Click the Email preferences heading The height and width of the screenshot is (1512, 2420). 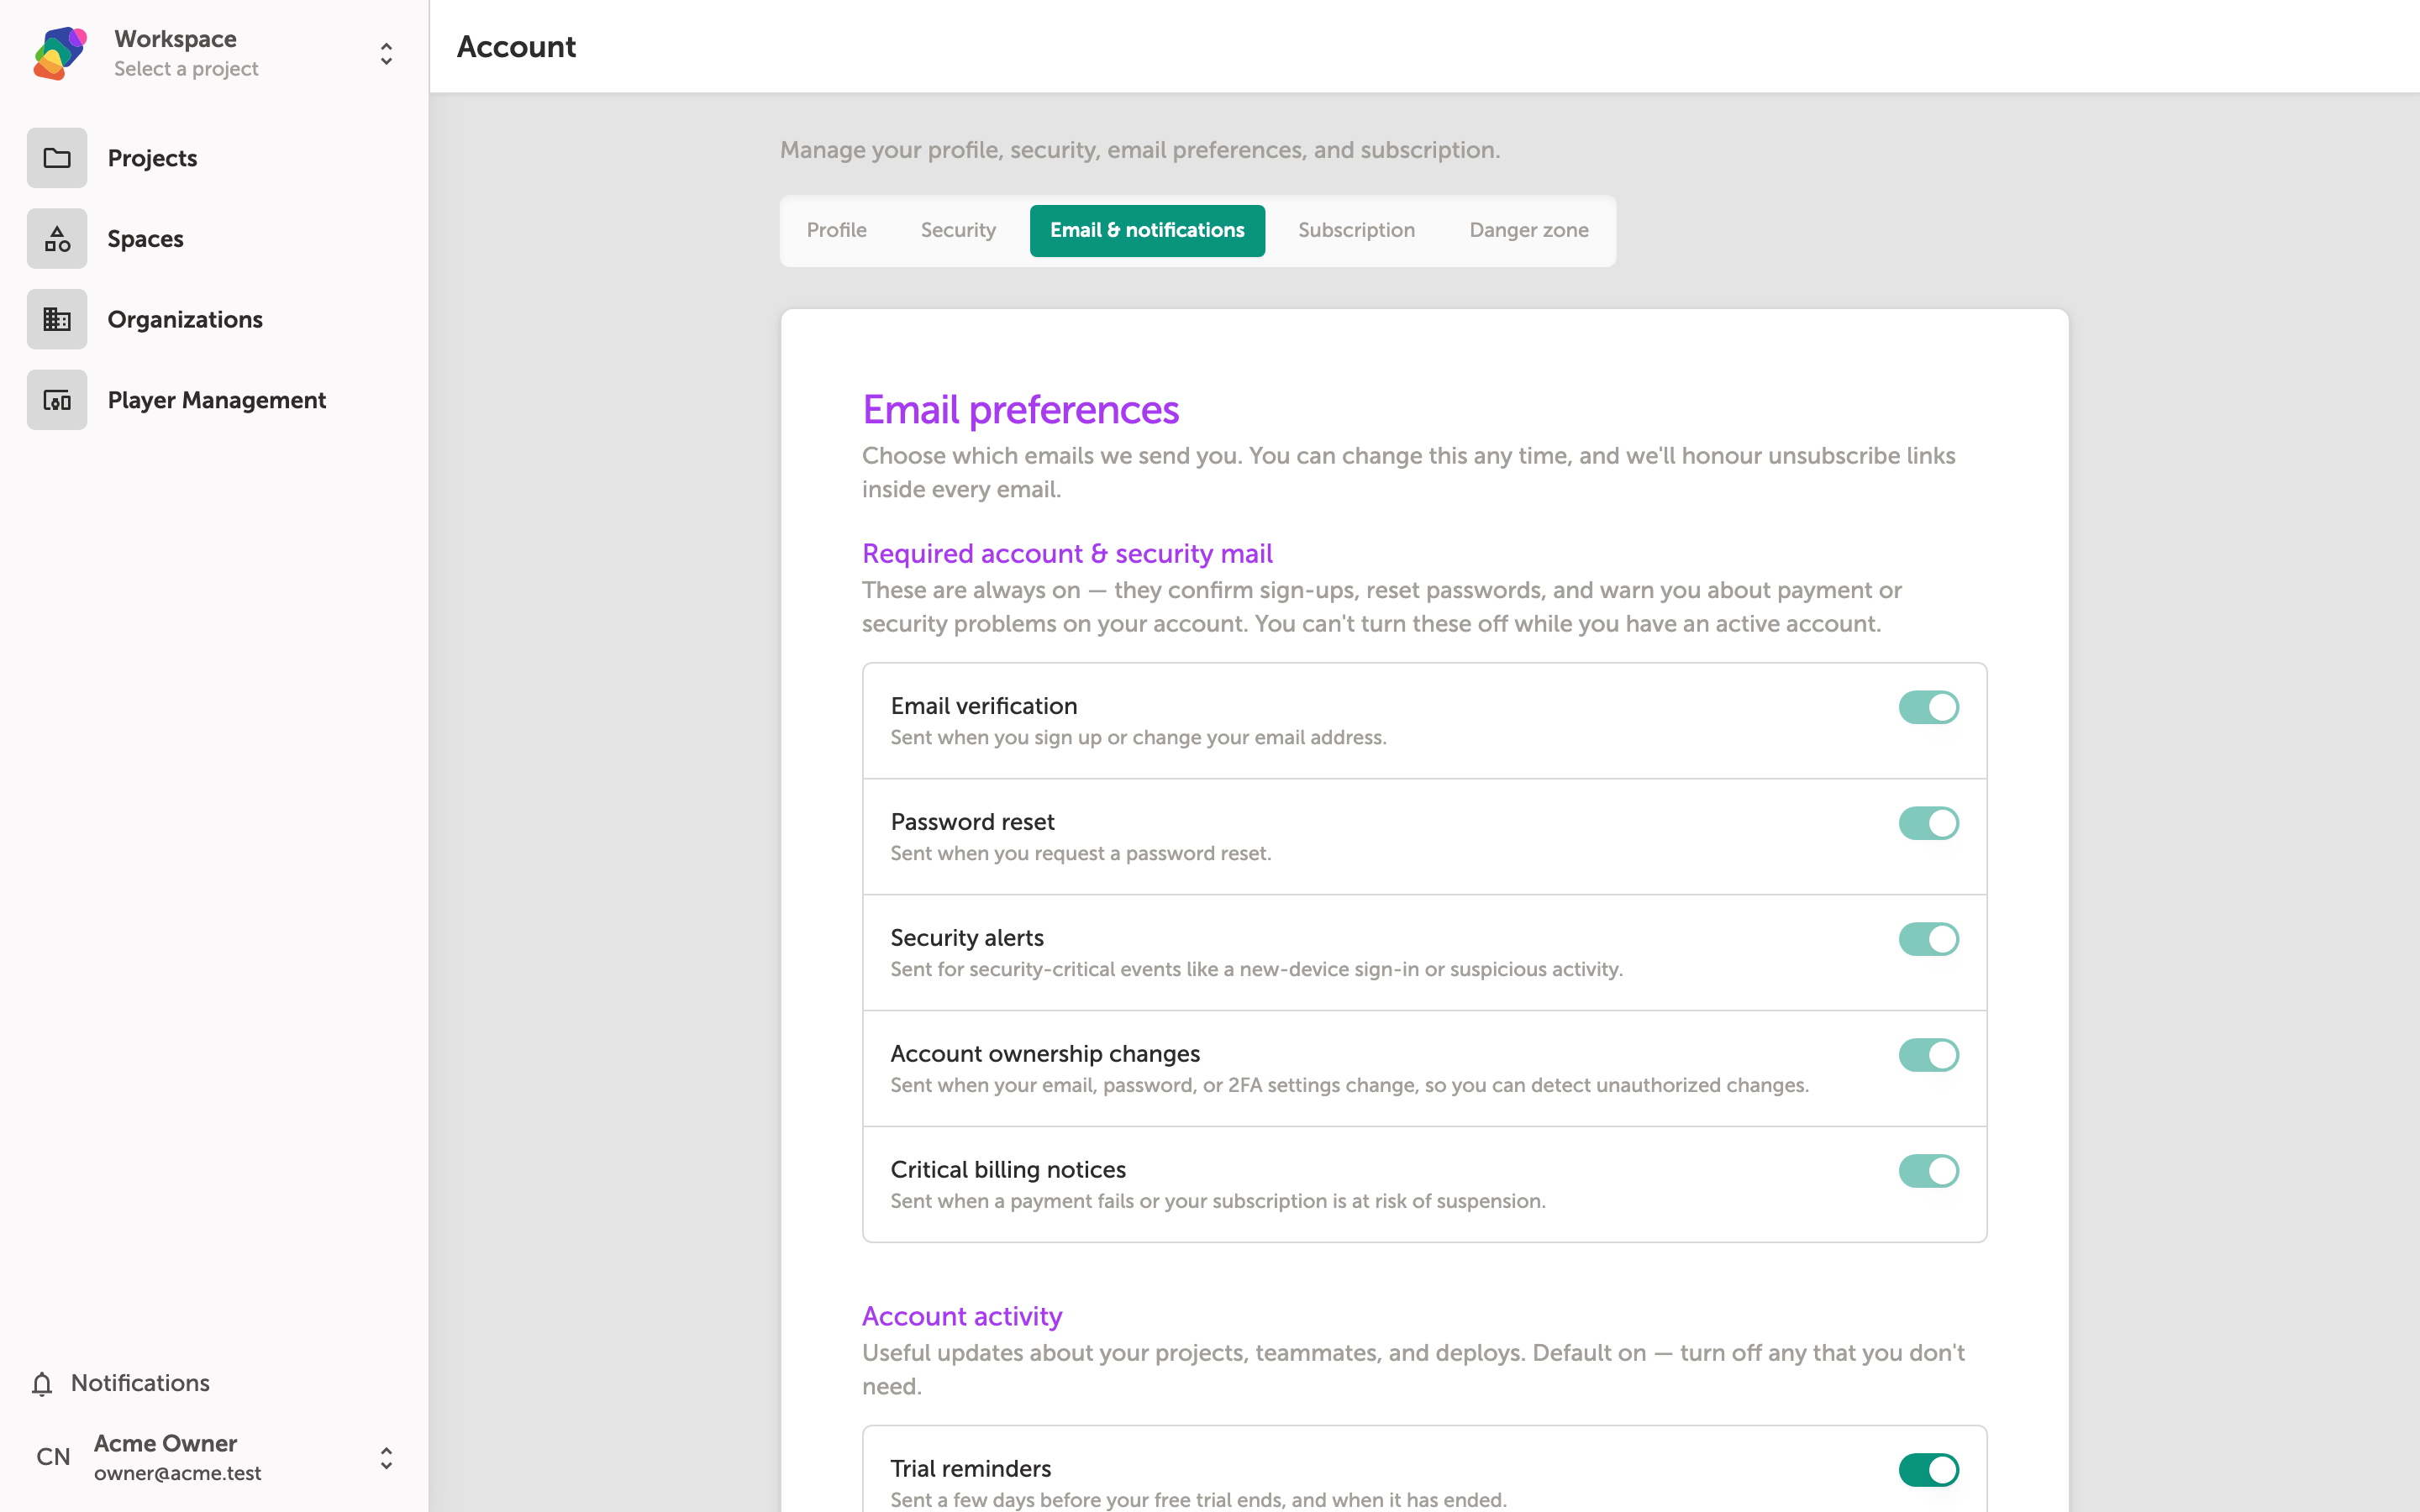(1020, 410)
